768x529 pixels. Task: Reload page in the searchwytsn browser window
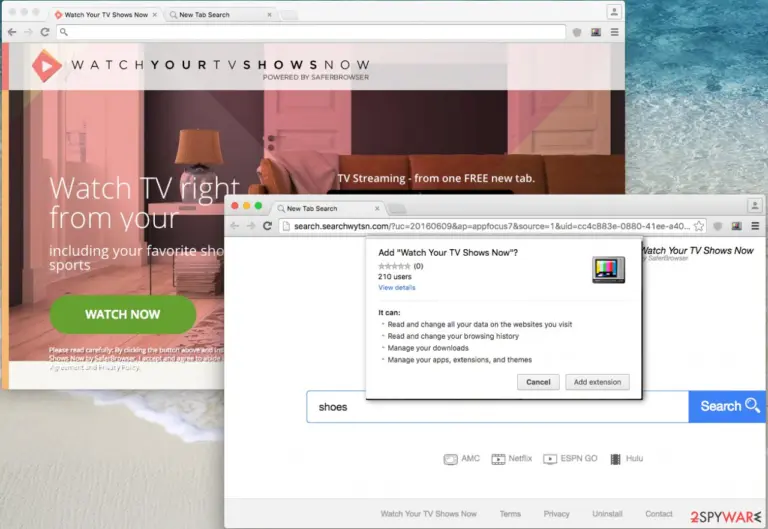[267, 226]
